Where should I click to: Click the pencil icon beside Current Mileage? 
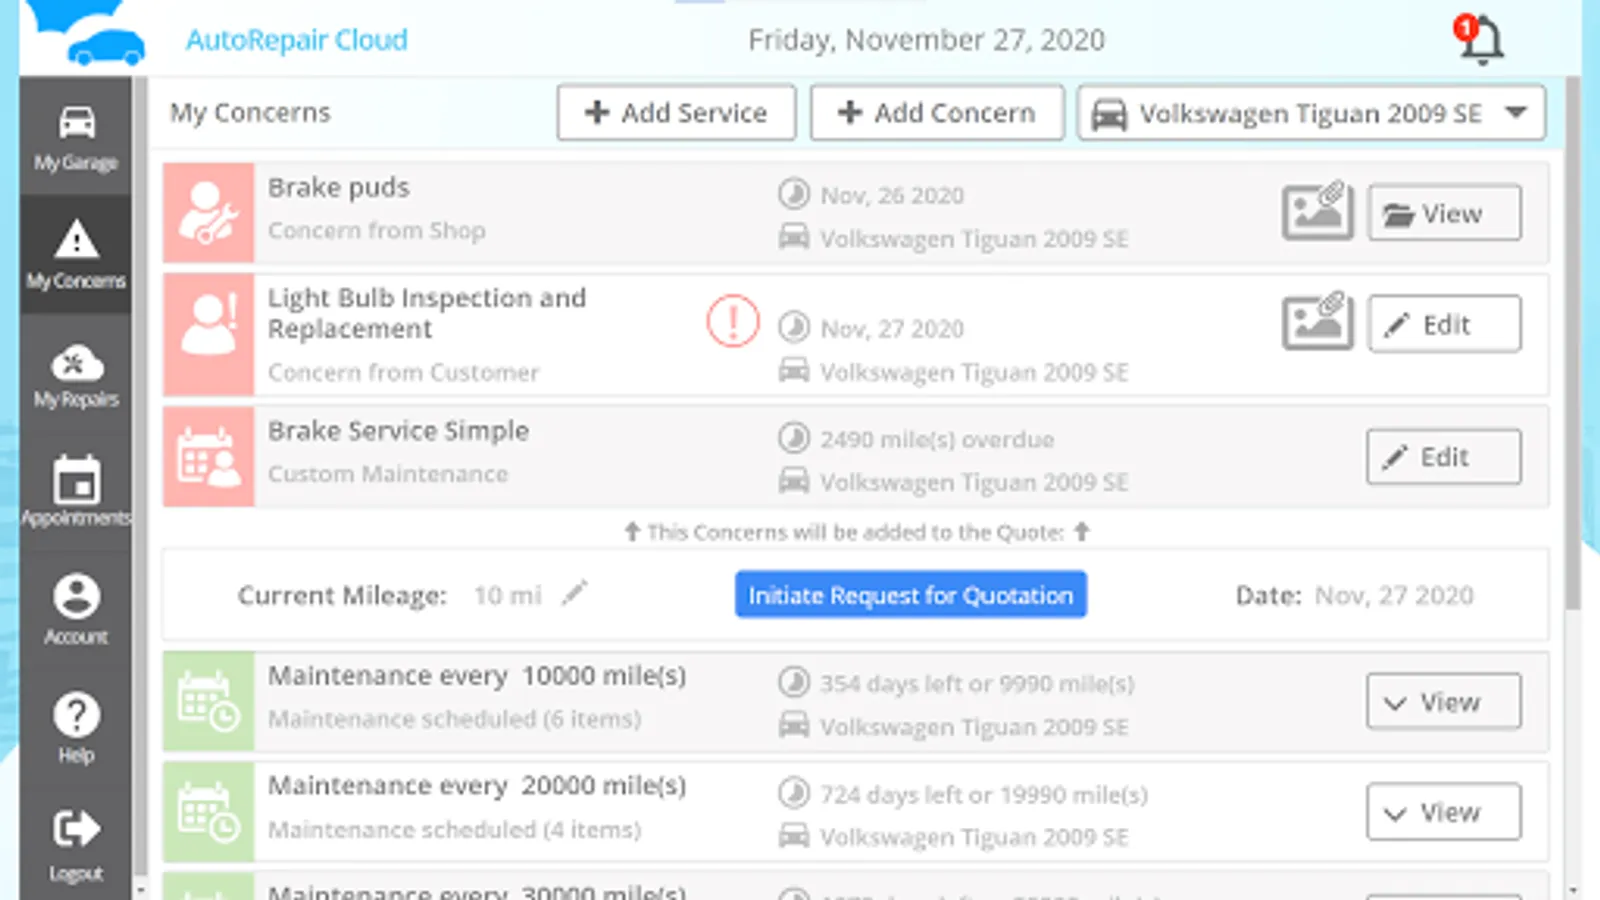tap(574, 594)
